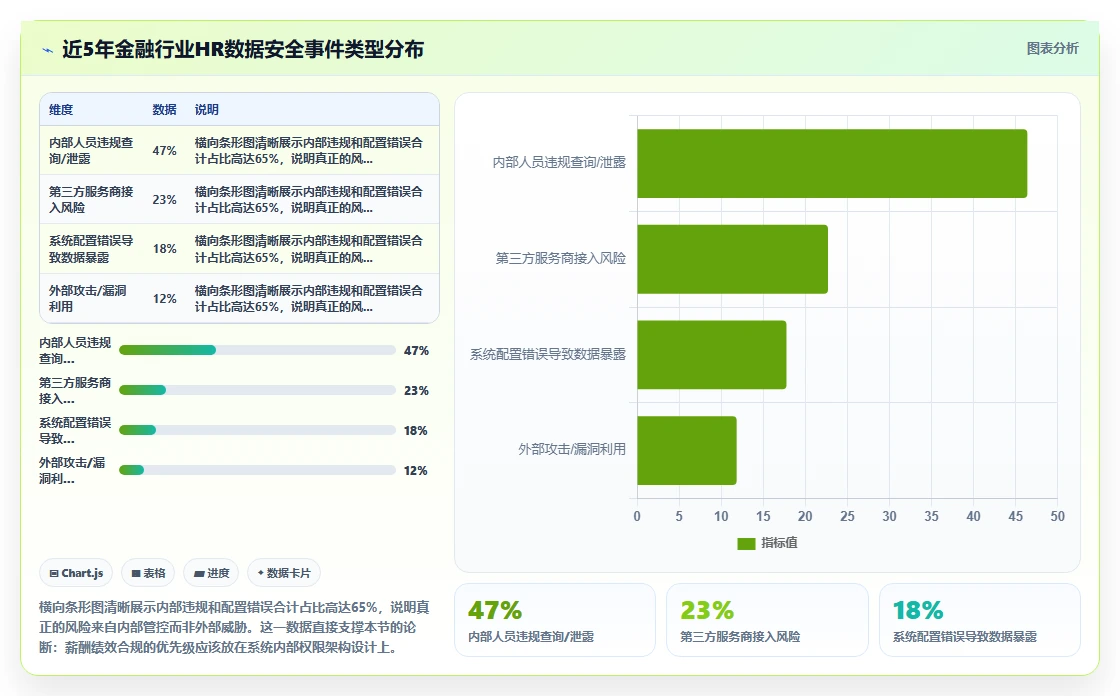Screen dimensions: 1120x696
Task: Click the x-axis tick labeled 50
Action: [x=1057, y=517]
